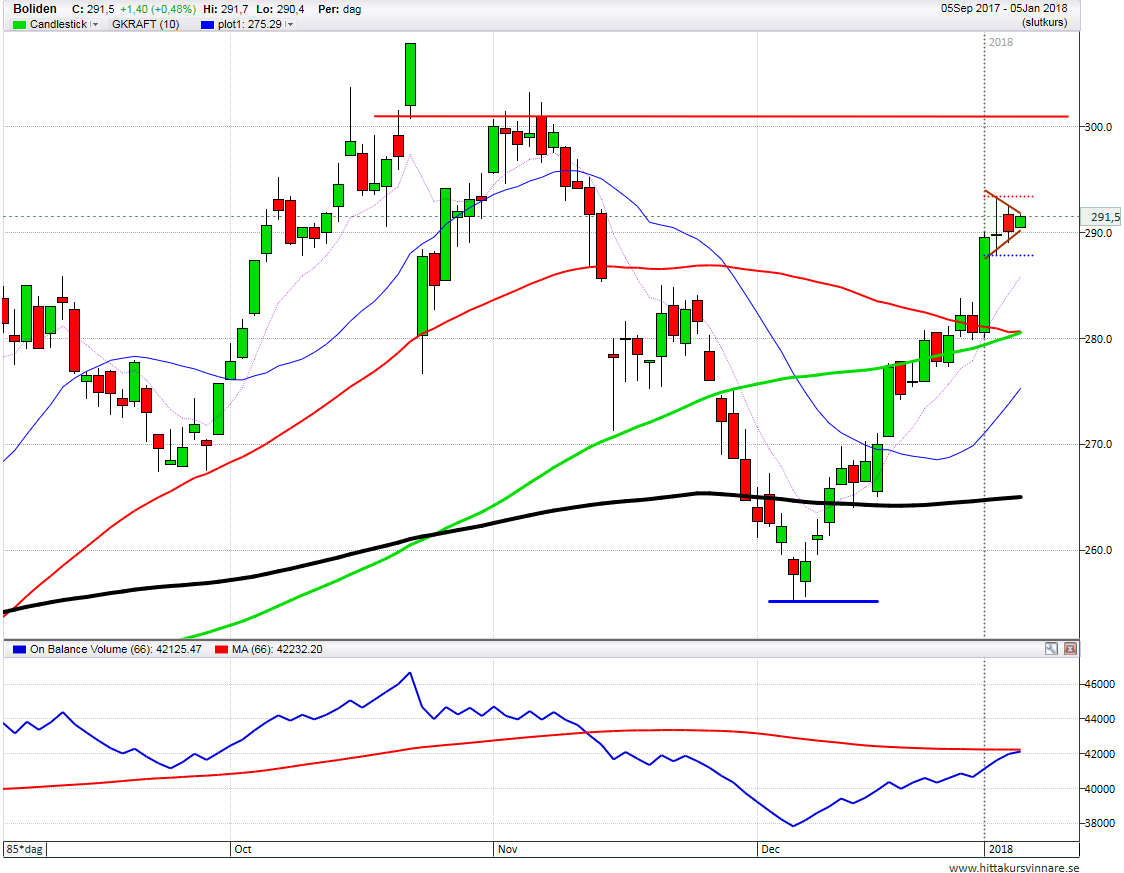
Task: Click the (slutkurs) label
Action: point(1044,22)
